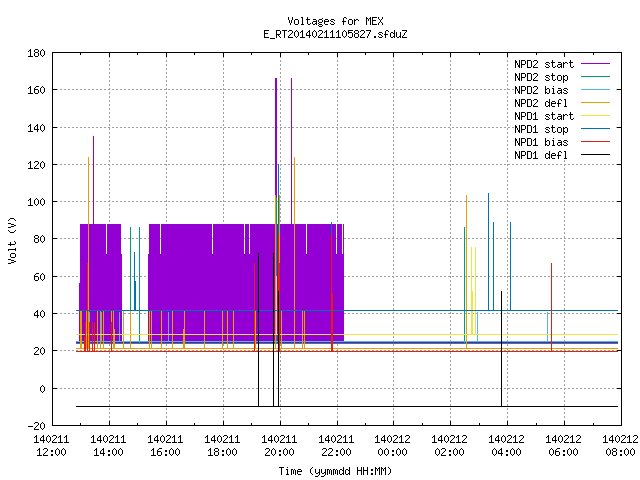The height and width of the screenshot is (480, 640).
Task: Click the '140211 14:00' time tick label
Action: (108, 446)
